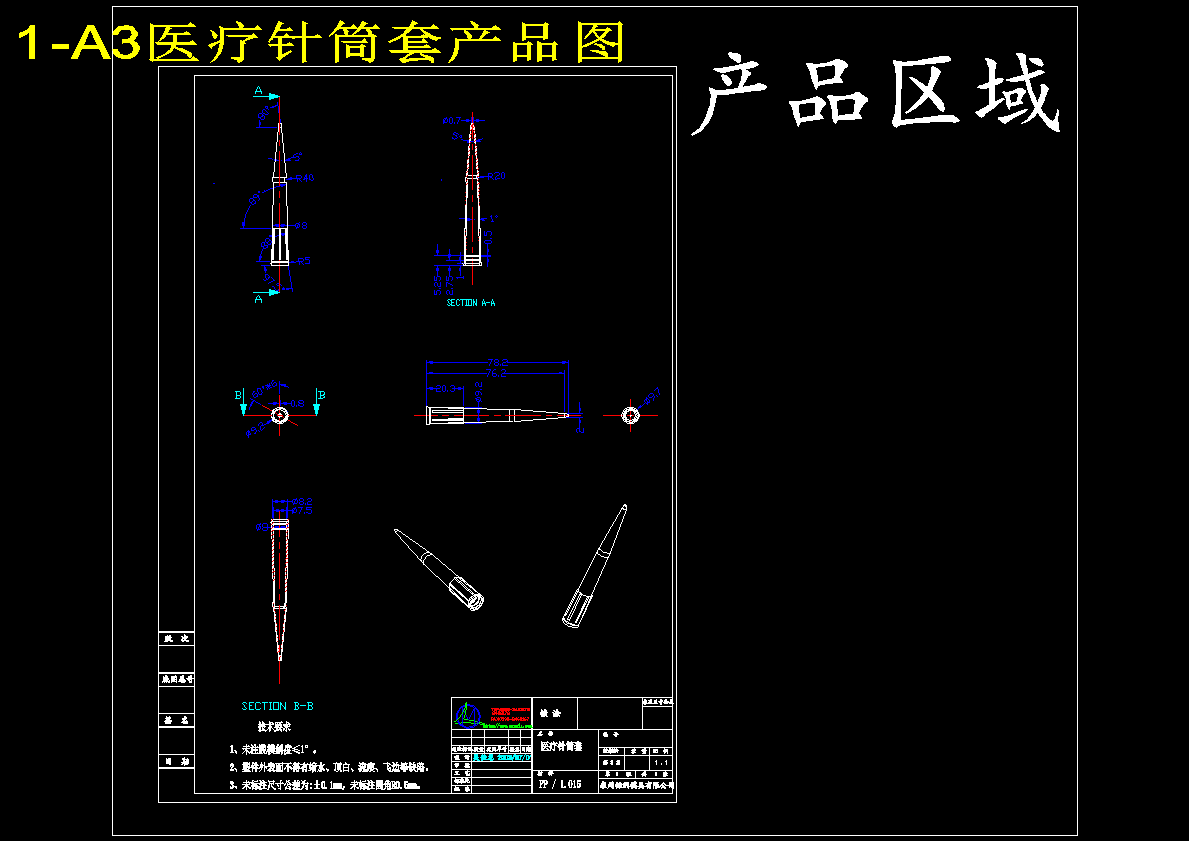Select the isometric view with tip pointing up
The height and width of the screenshot is (841, 1189).
tap(594, 566)
